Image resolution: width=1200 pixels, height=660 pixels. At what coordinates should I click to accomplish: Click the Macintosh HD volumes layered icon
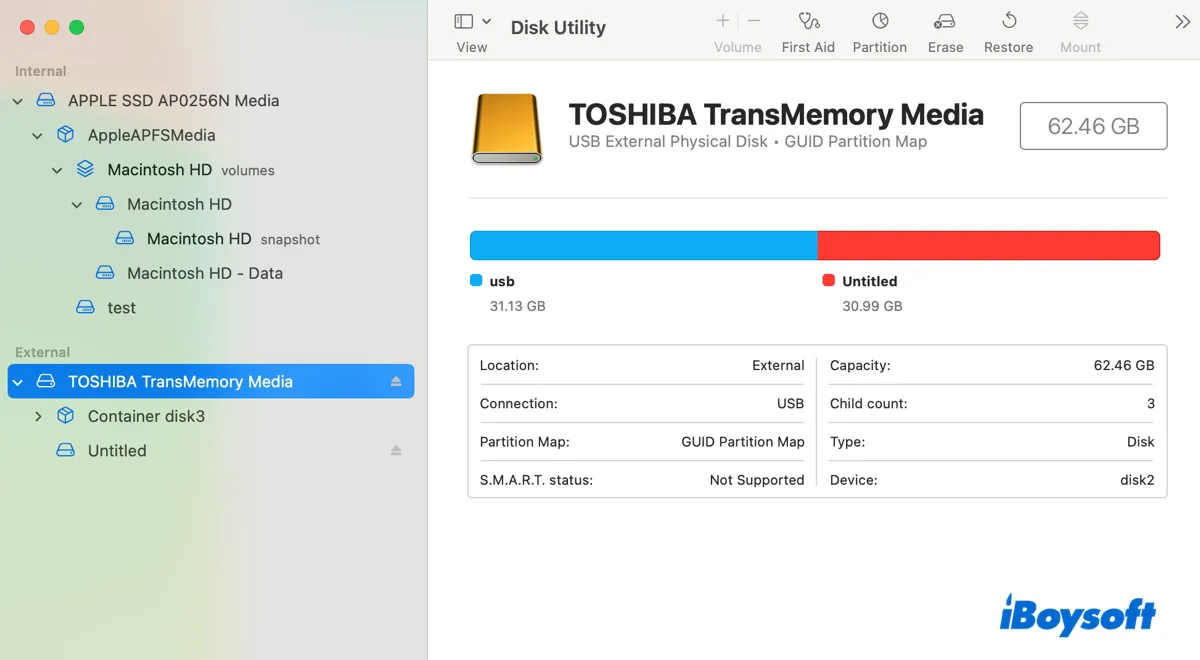(x=85, y=170)
